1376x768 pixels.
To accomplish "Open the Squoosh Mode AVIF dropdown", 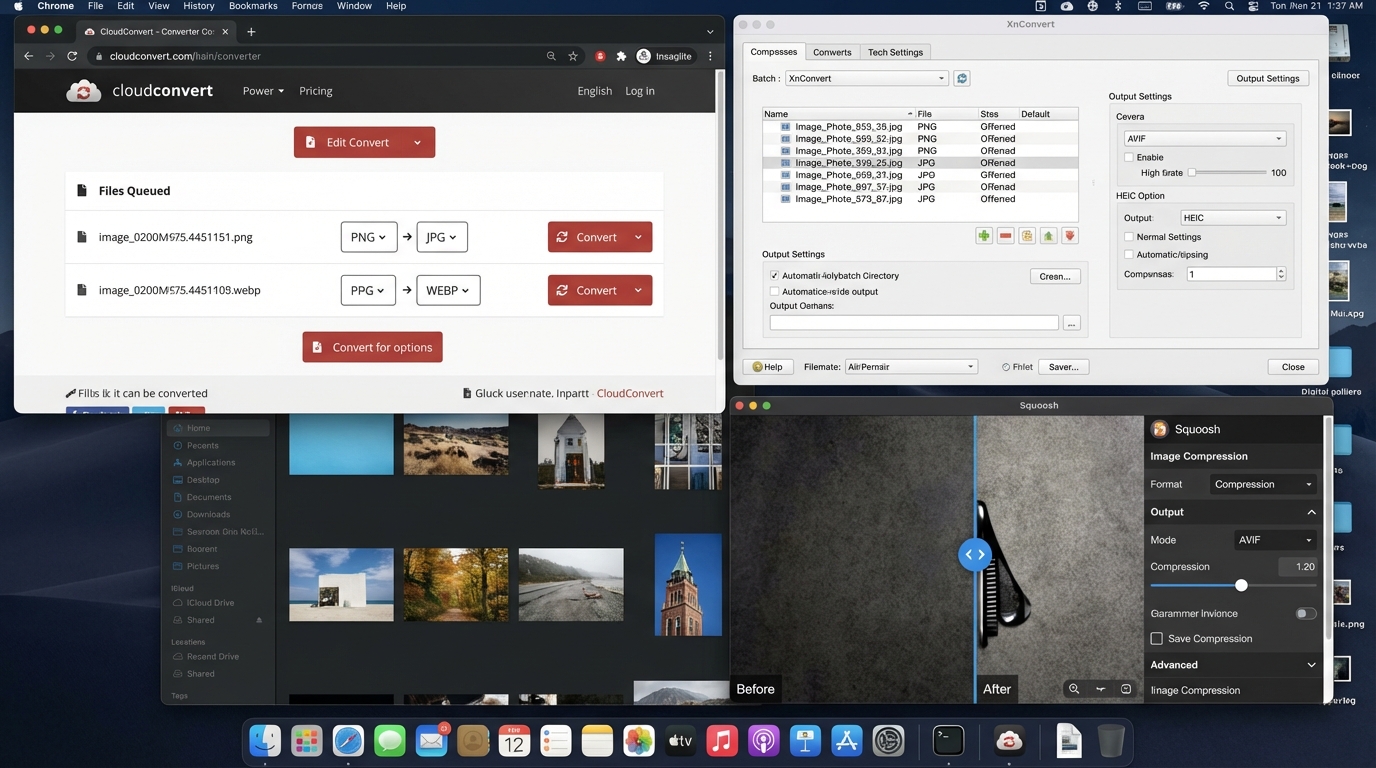I will (1275, 540).
